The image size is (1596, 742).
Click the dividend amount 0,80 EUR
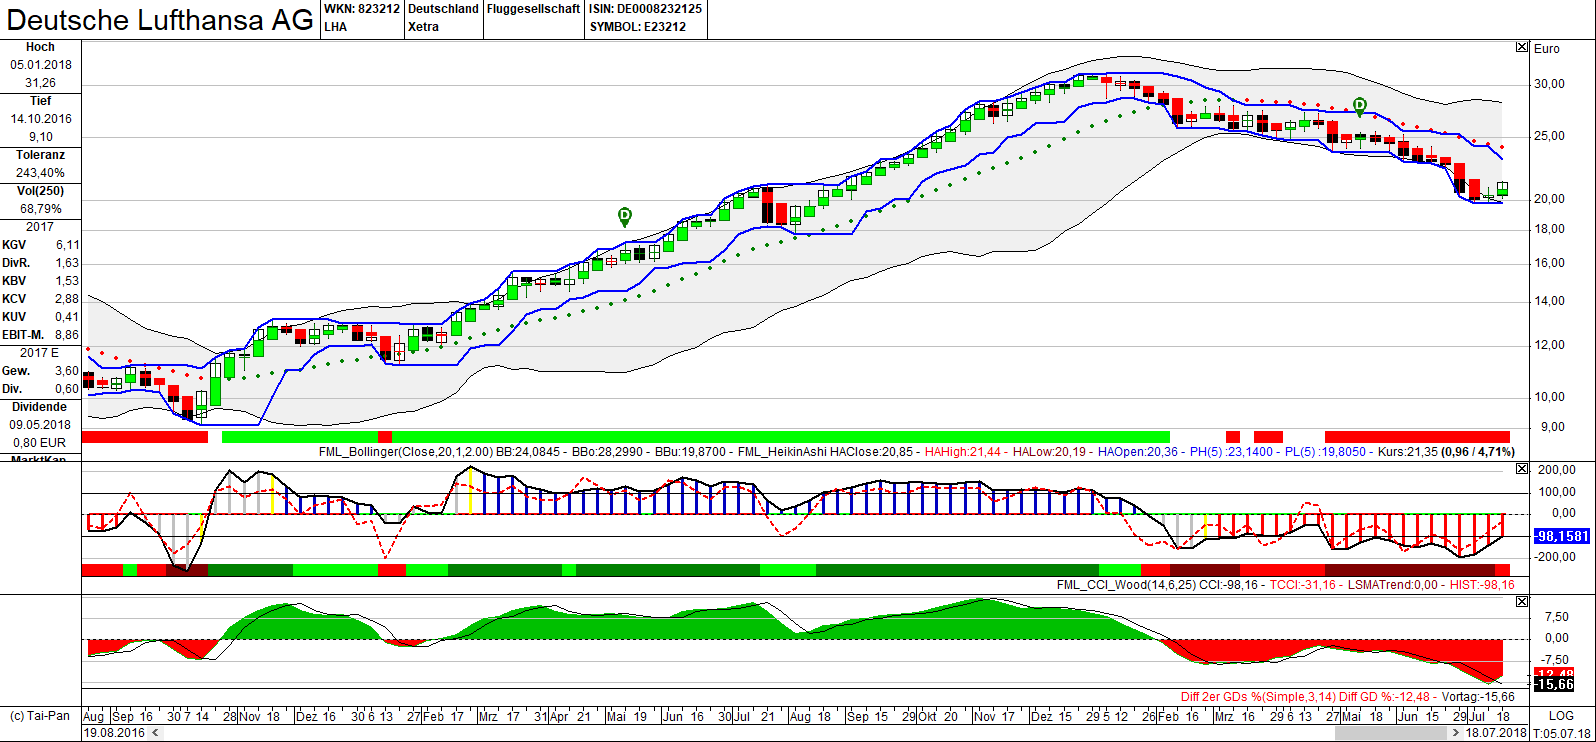click(x=41, y=443)
